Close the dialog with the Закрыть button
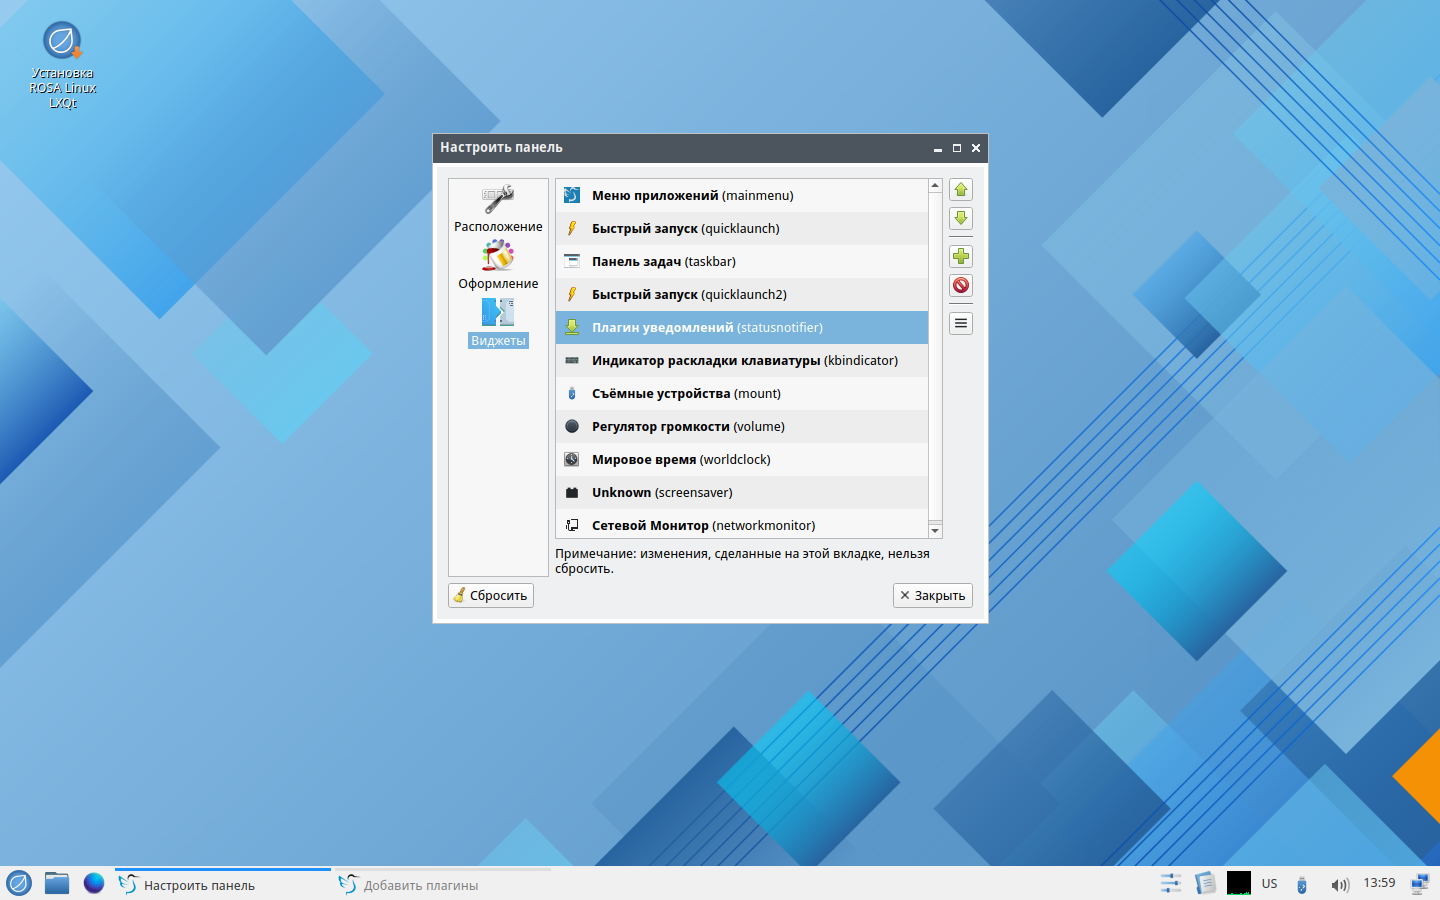This screenshot has height=900, width=1440. (x=933, y=595)
